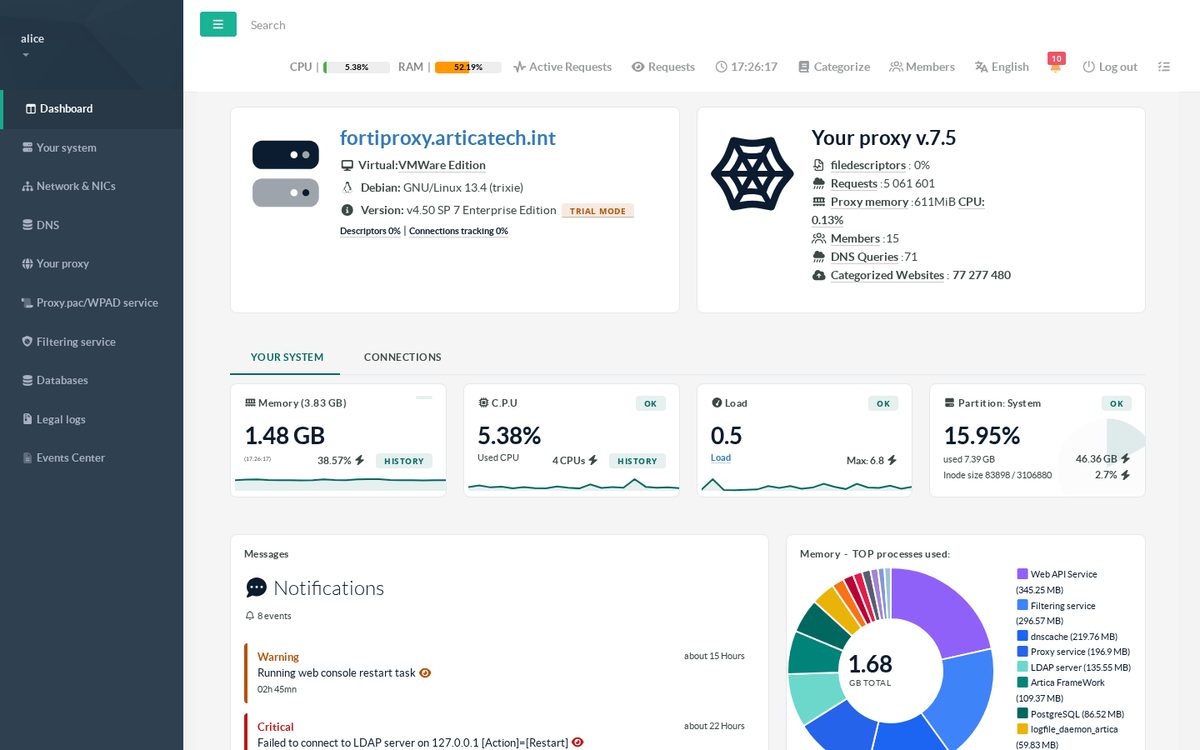This screenshot has height=750, width=1200.
Task: Open the English language selector
Action: coord(1002,67)
